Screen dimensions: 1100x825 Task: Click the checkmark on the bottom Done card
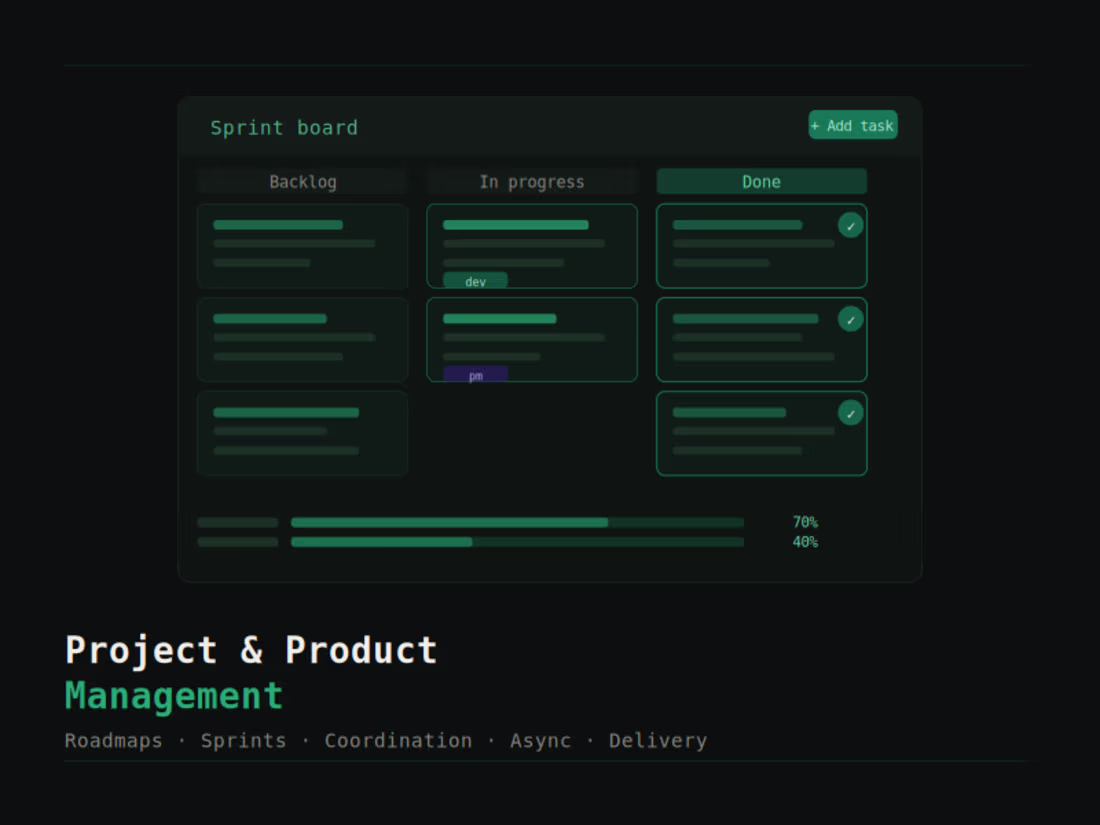[x=851, y=412]
